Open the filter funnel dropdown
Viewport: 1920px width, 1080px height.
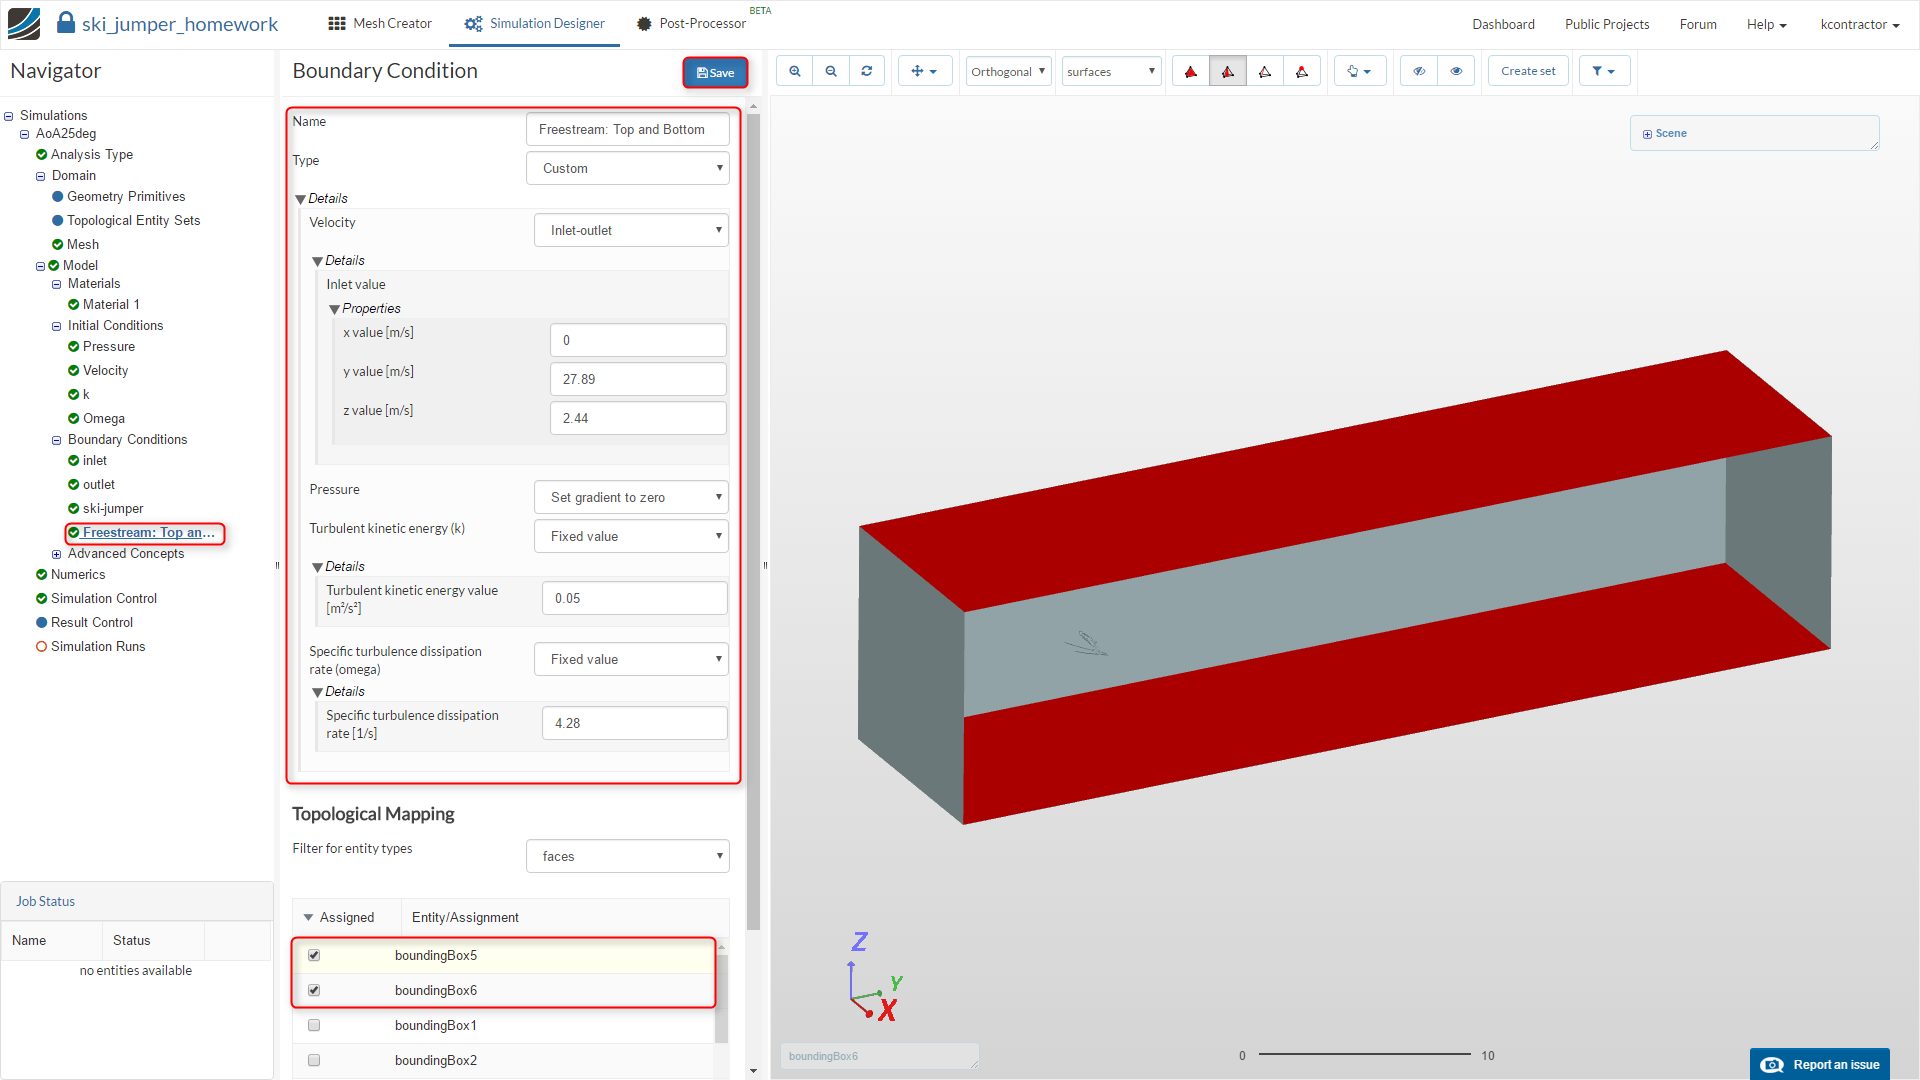pos(1603,71)
